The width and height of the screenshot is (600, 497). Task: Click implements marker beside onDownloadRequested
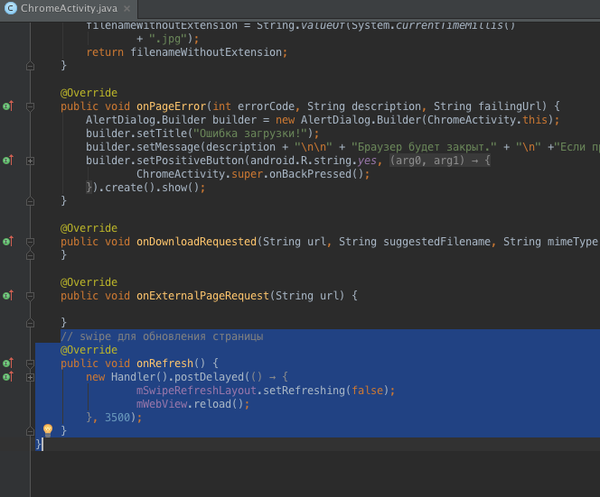[x=8, y=241]
